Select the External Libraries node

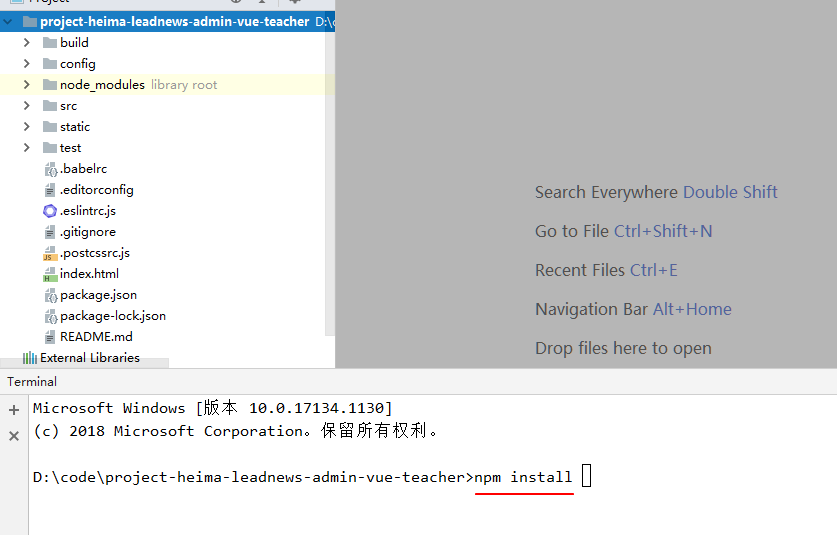click(x=90, y=358)
